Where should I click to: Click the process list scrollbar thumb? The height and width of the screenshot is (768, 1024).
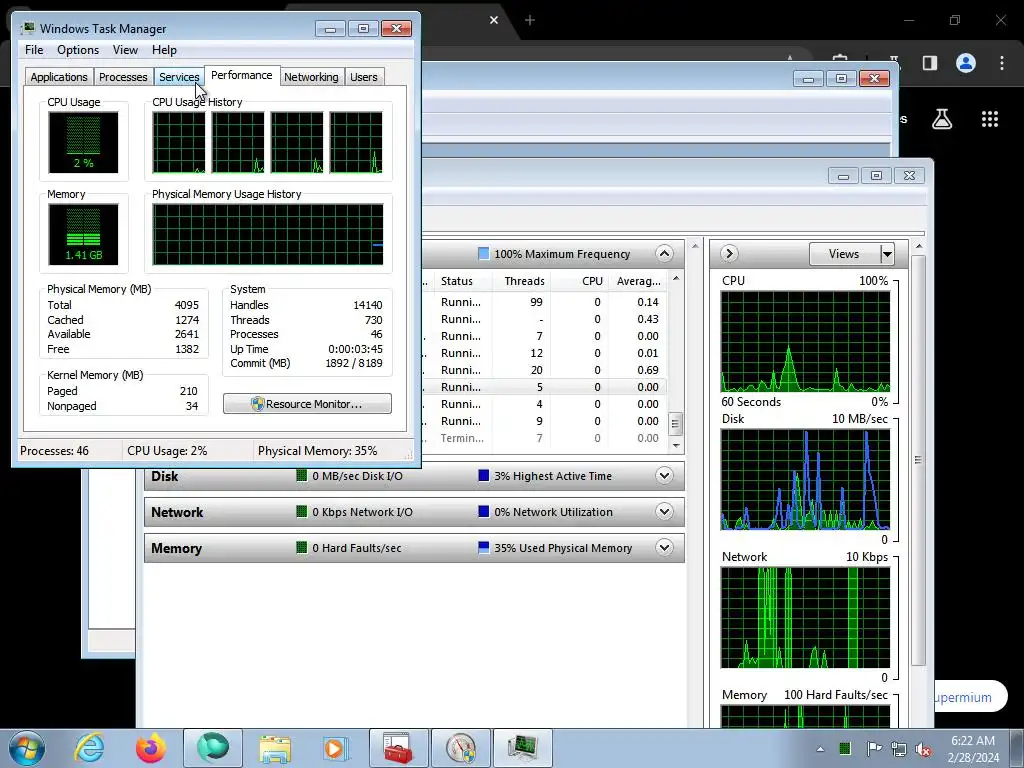click(x=675, y=423)
